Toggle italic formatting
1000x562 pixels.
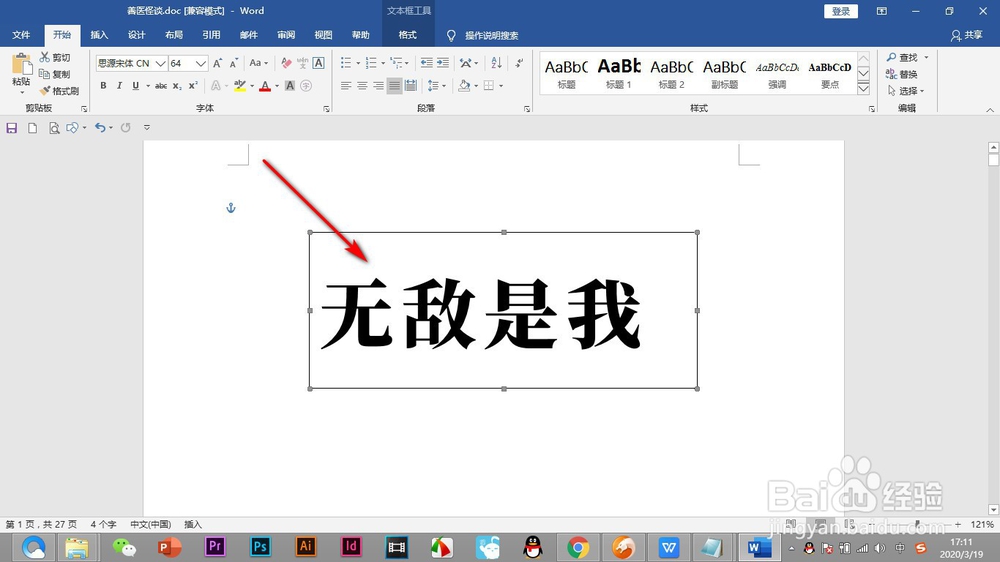(119, 85)
